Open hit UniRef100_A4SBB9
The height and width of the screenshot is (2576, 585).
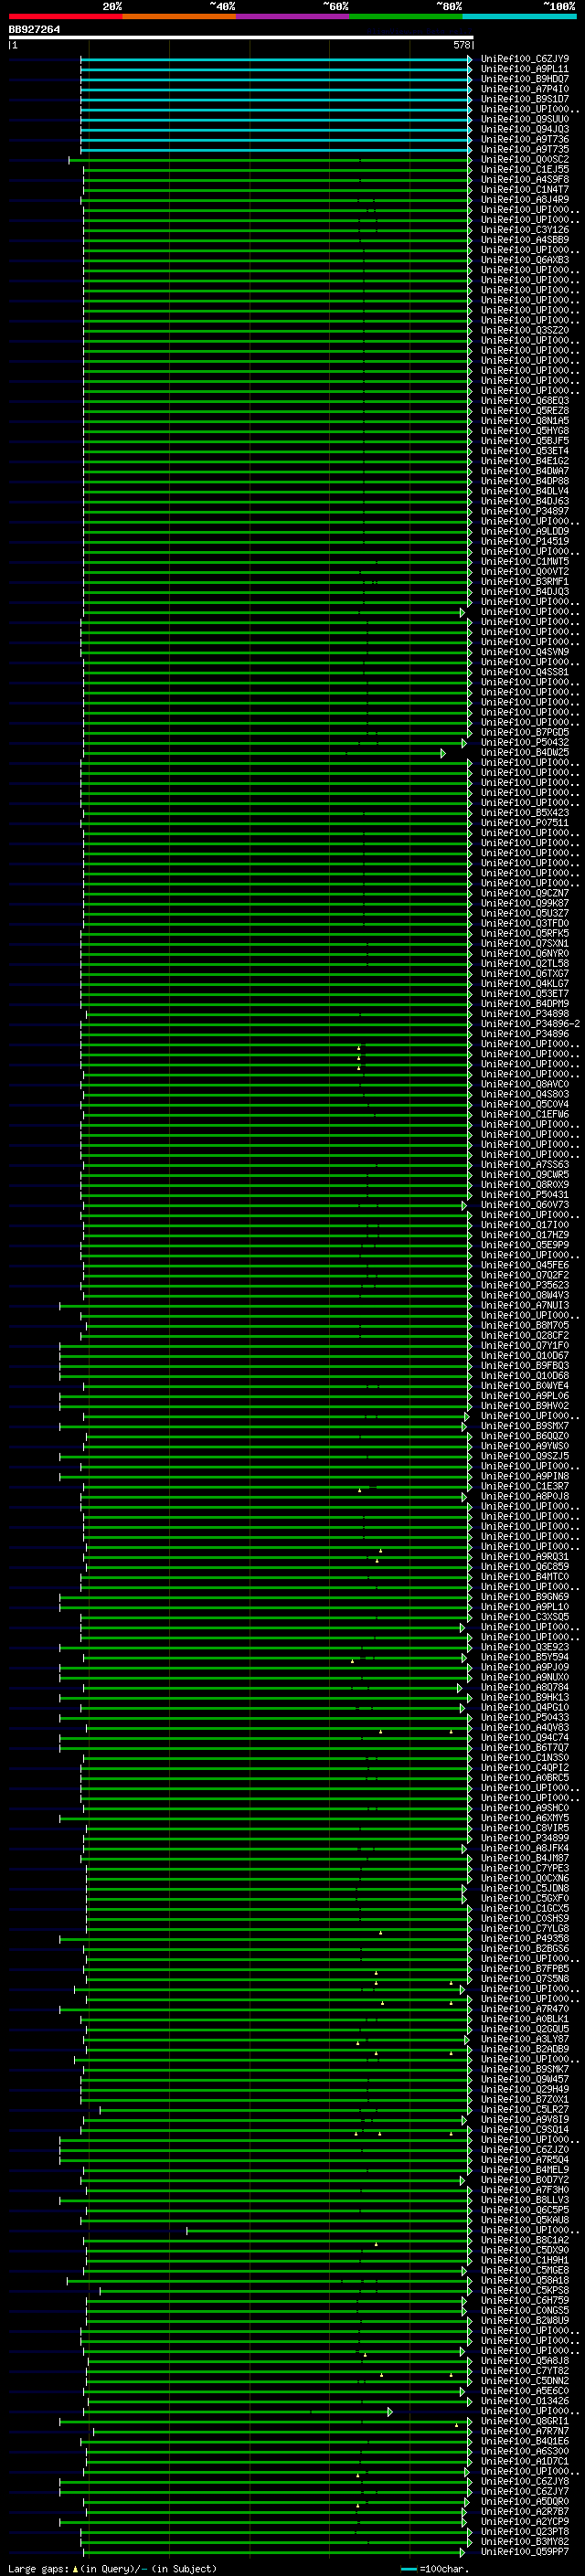pyautogui.click(x=525, y=240)
